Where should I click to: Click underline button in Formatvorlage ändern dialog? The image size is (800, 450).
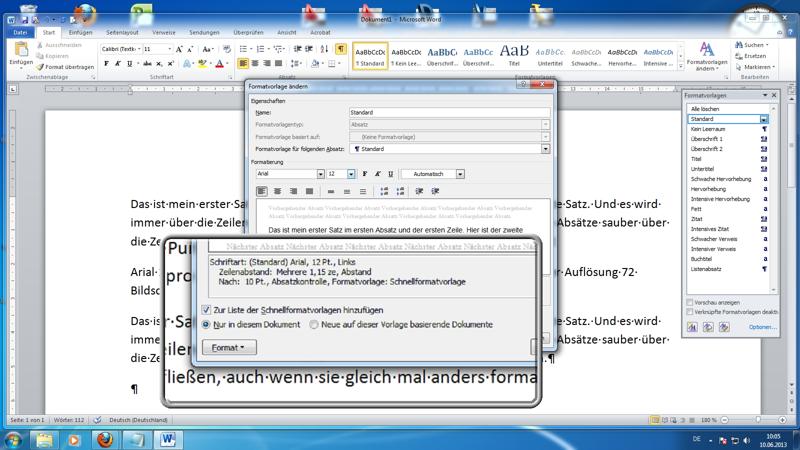tap(391, 174)
